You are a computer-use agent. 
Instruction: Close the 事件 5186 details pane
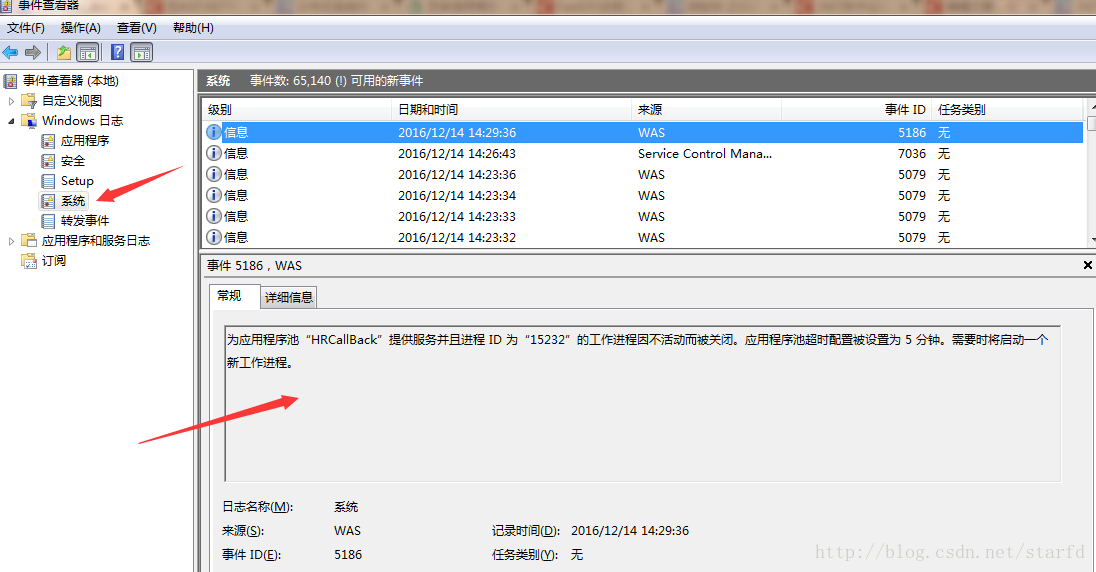point(1088,265)
